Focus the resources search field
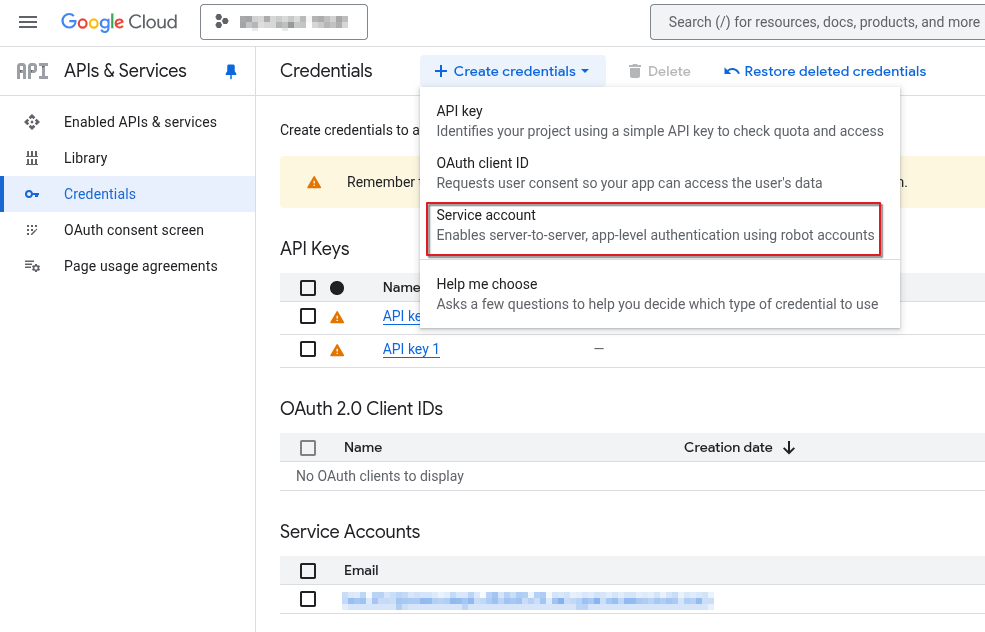 [x=819, y=22]
